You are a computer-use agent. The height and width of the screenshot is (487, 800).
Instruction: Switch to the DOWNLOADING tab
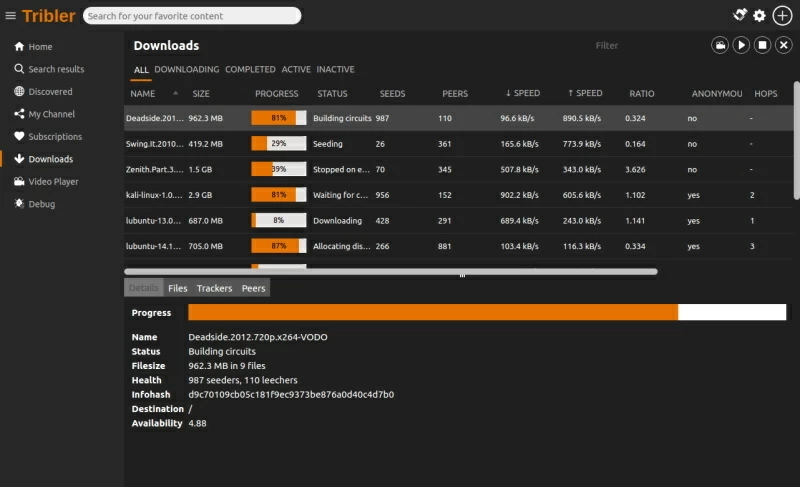[x=187, y=69]
